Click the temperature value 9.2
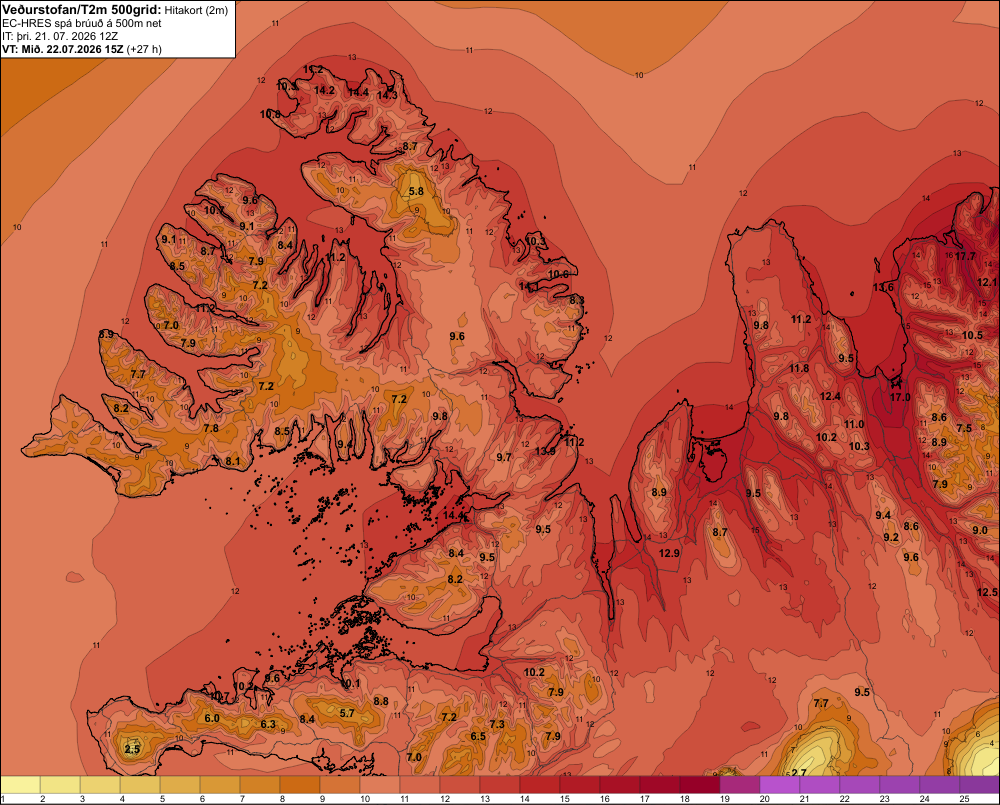The height and width of the screenshot is (805, 1000). [891, 537]
